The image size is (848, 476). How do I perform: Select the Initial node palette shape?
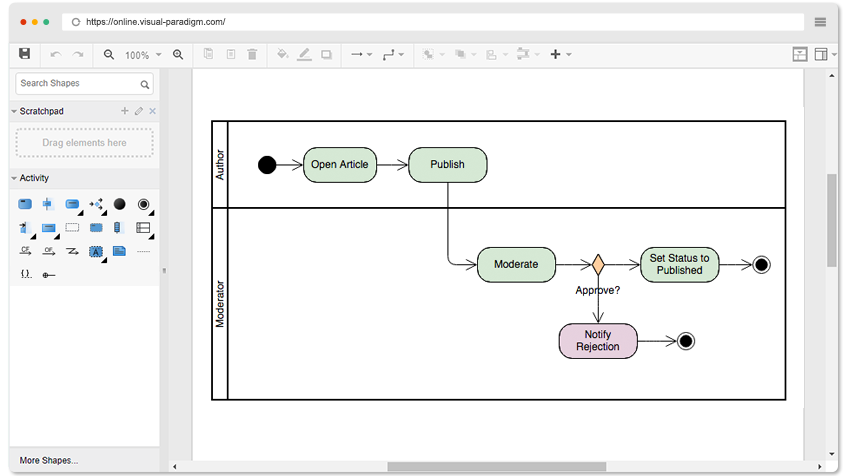(x=120, y=204)
